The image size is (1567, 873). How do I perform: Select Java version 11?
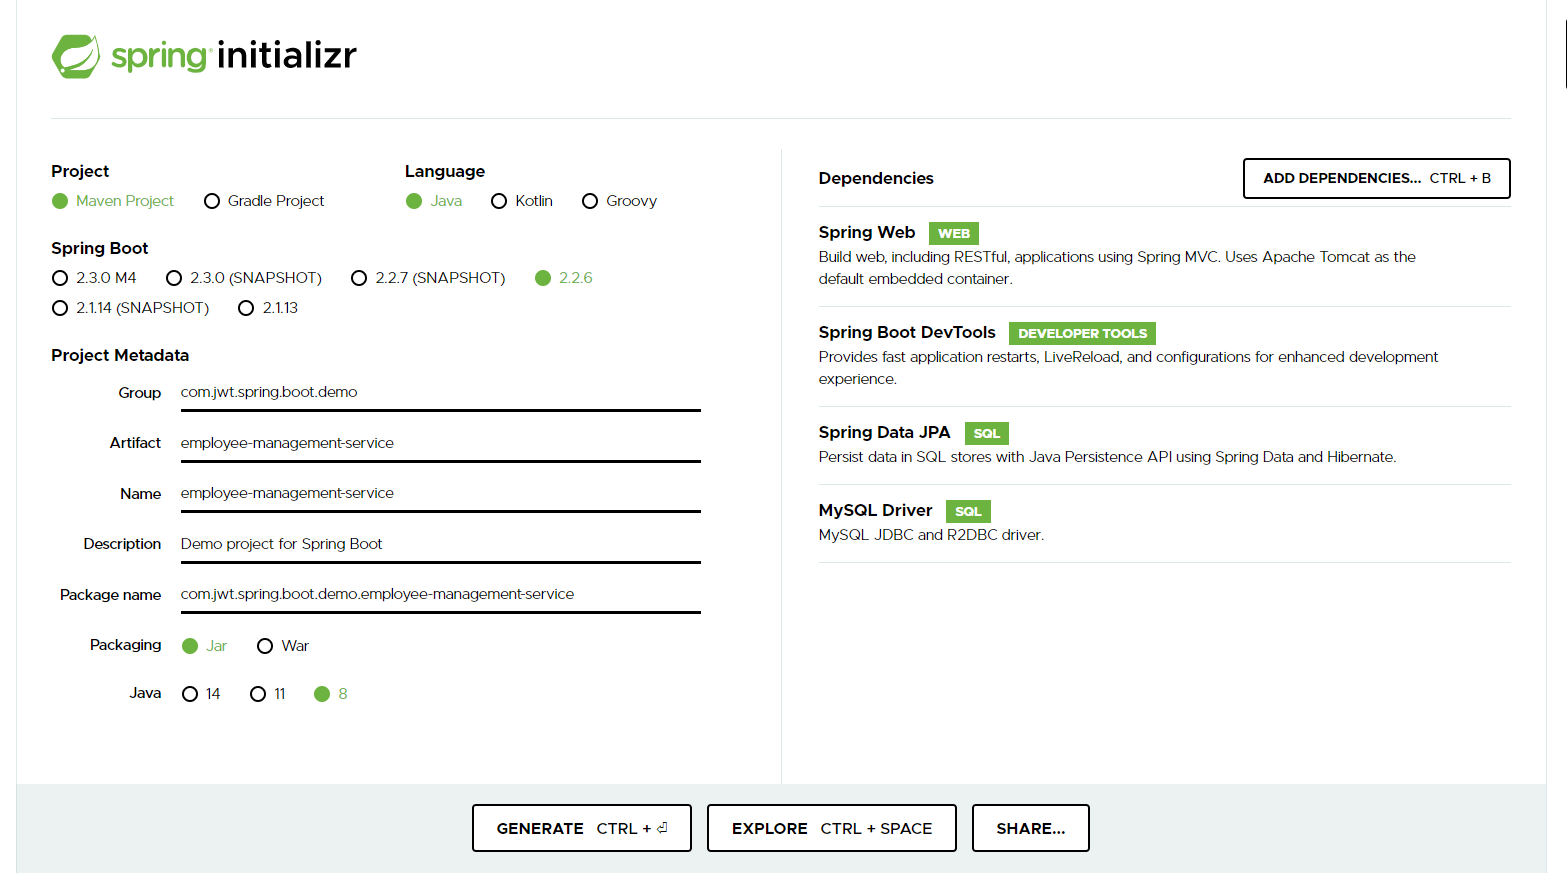257,693
